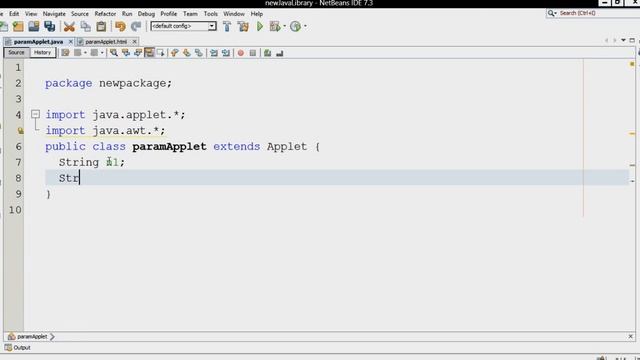Open the Debug menu
The width and height of the screenshot is (640, 360).
click(x=146, y=14)
